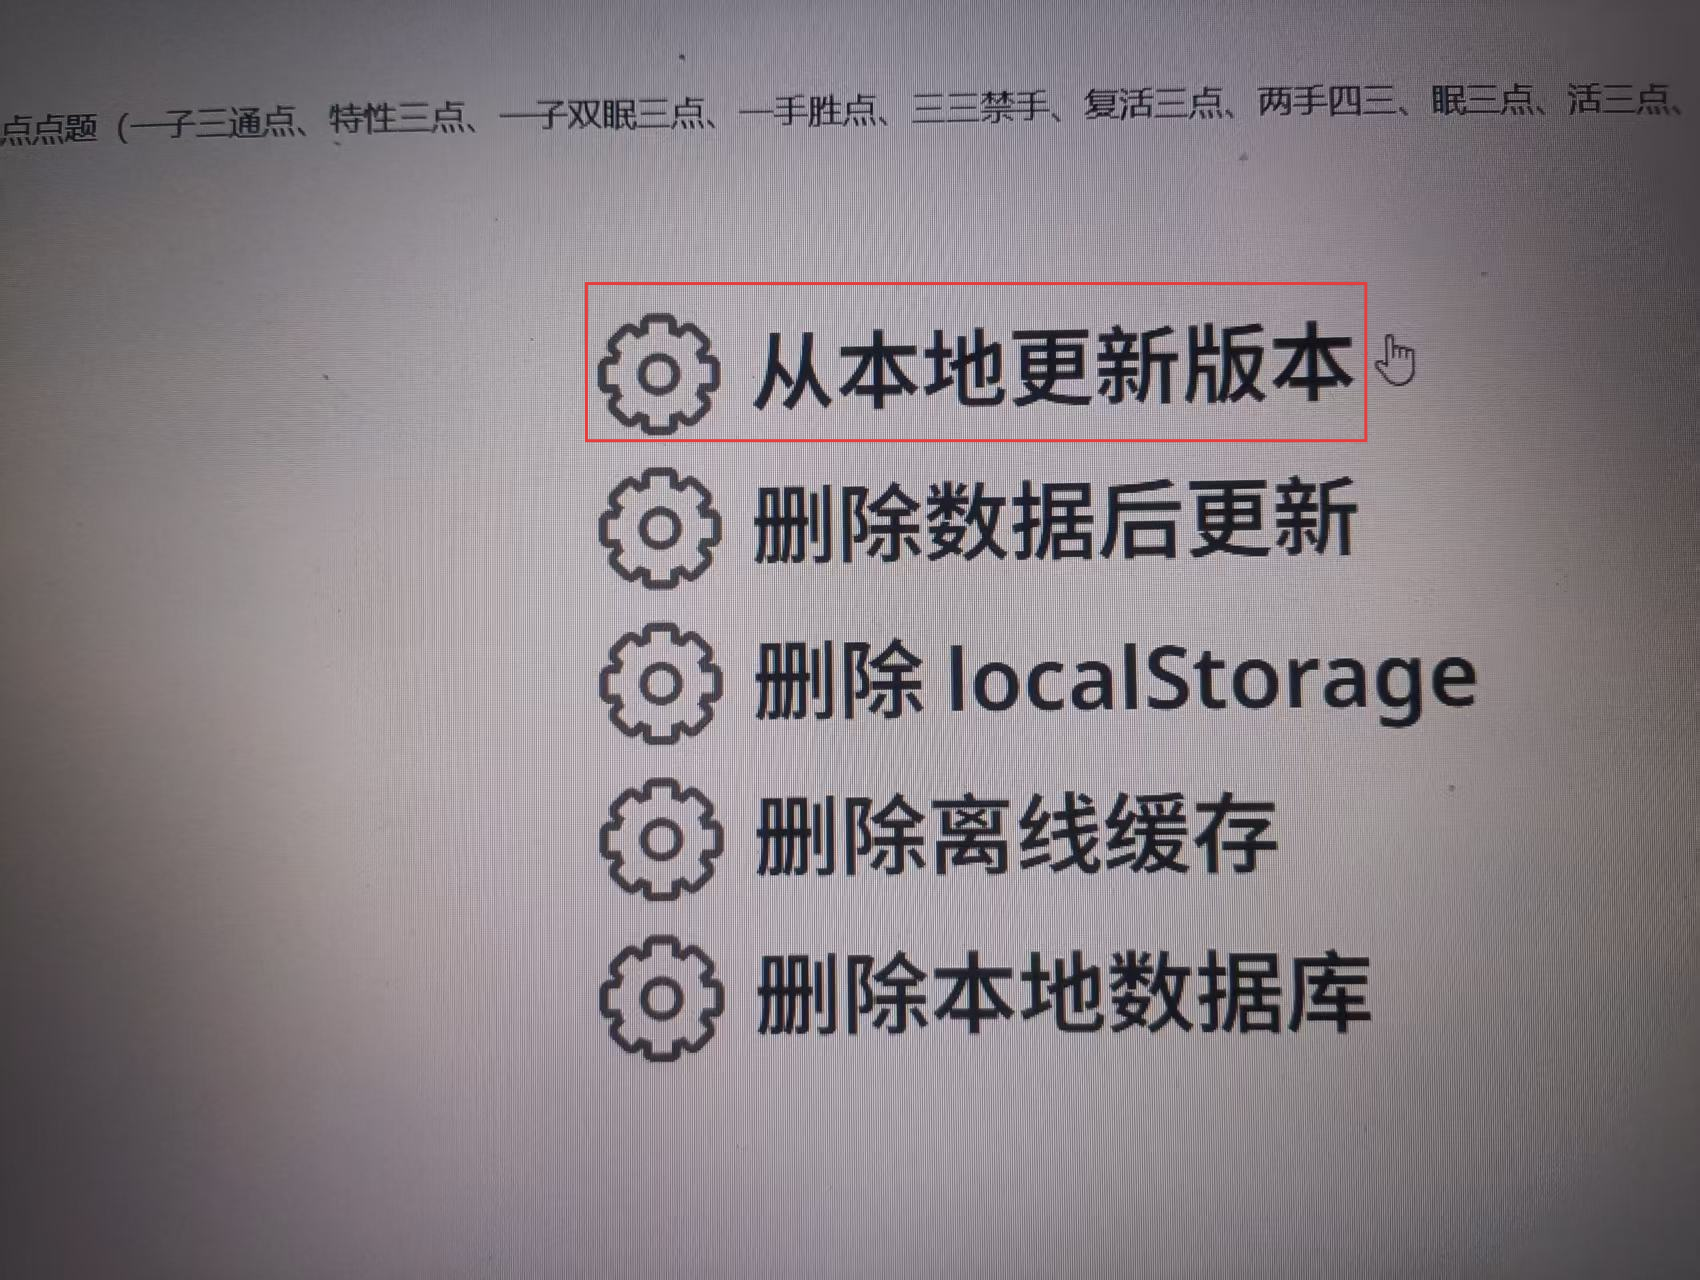This screenshot has height=1280, width=1700.
Task: Select the 活三点 text at top right
Action: click(x=1618, y=98)
